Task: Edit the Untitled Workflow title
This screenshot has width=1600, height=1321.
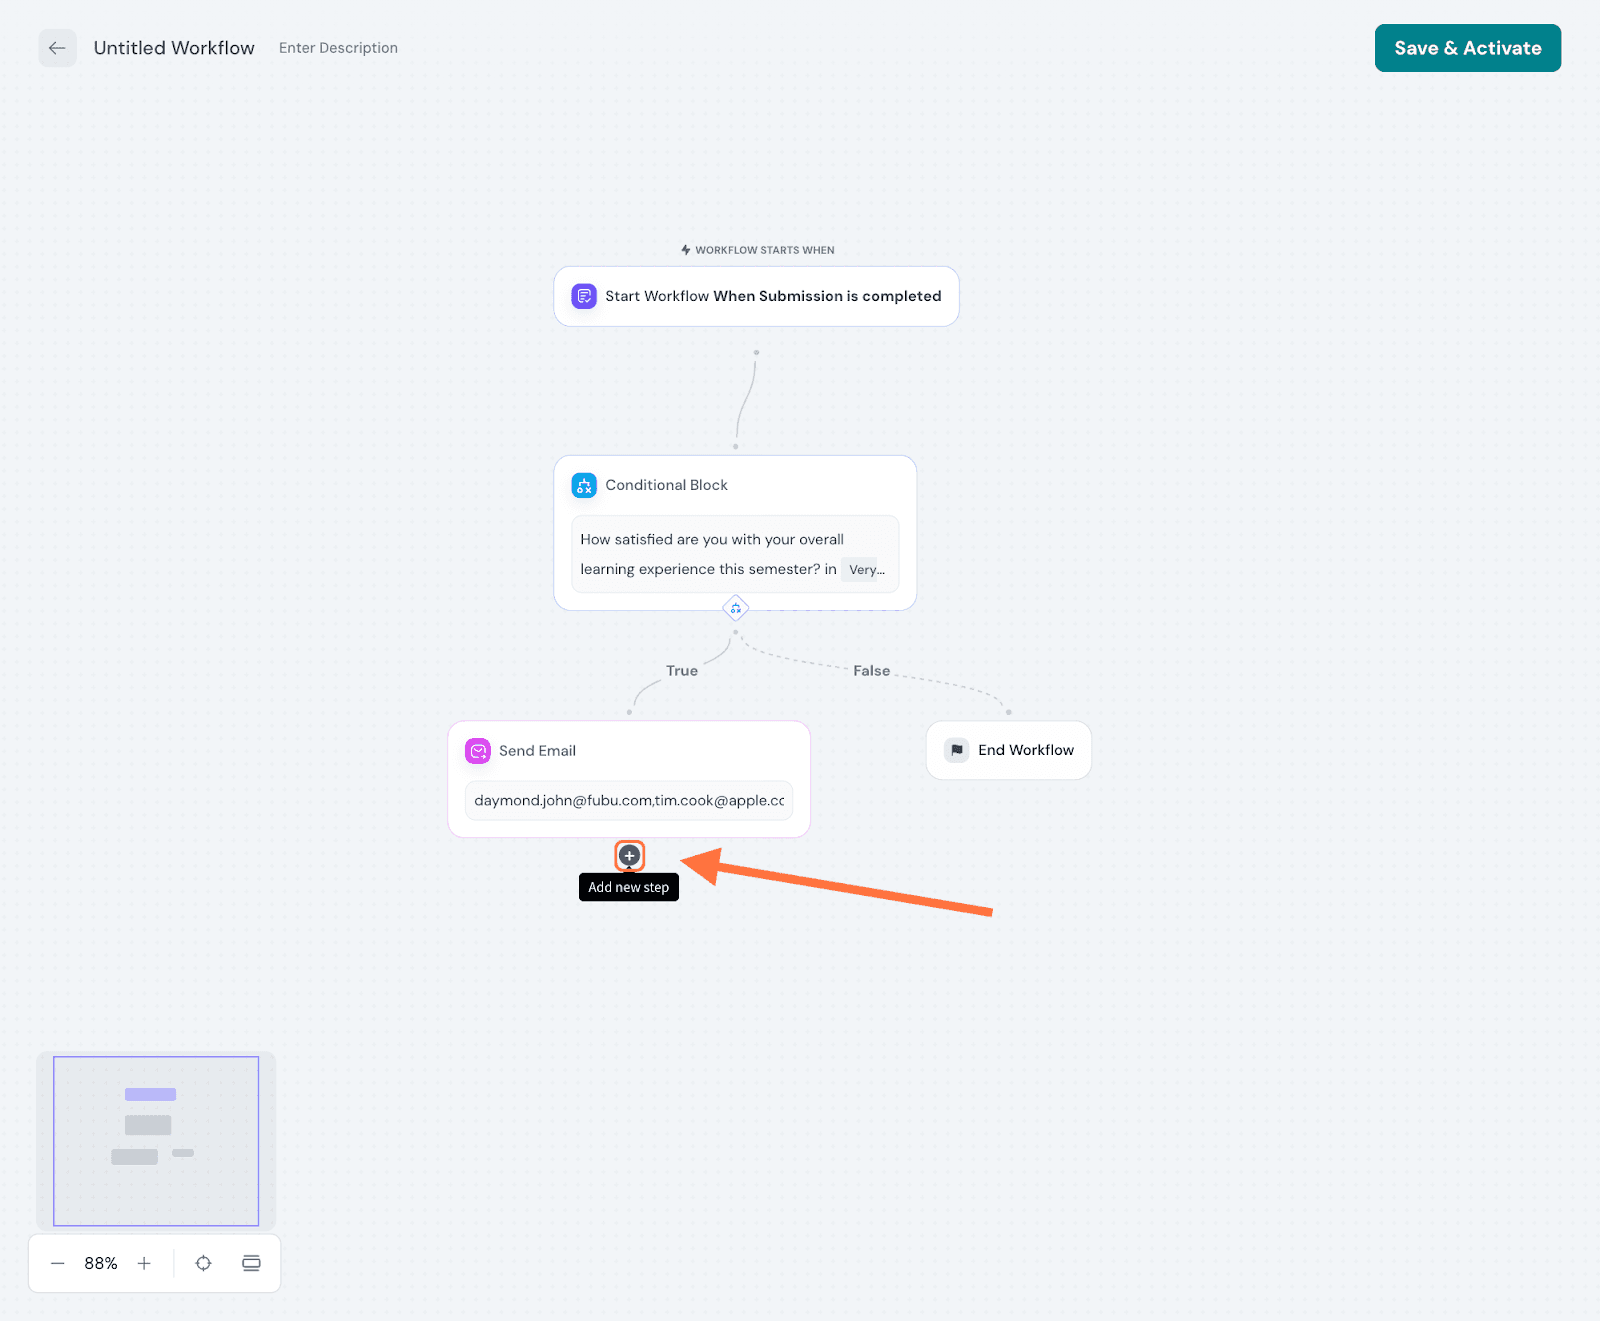Action: tap(174, 48)
